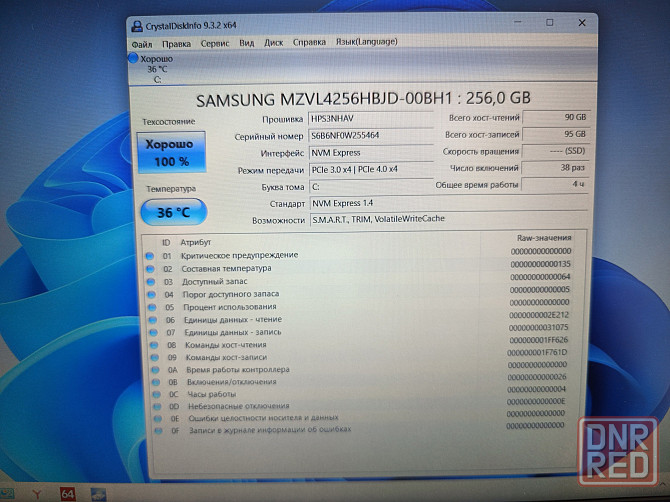
Task: Click the blue status circle beside Хорошо at top
Action: (133, 58)
